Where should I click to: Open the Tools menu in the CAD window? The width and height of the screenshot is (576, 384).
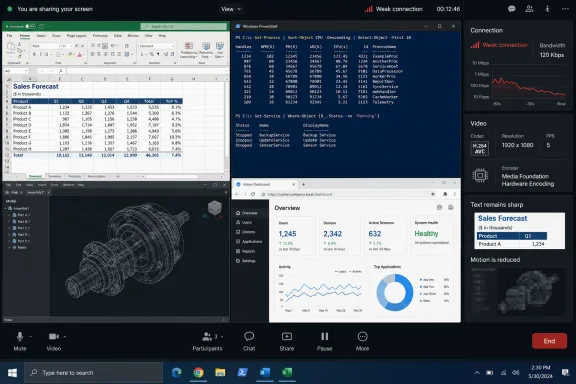[x=54, y=185]
